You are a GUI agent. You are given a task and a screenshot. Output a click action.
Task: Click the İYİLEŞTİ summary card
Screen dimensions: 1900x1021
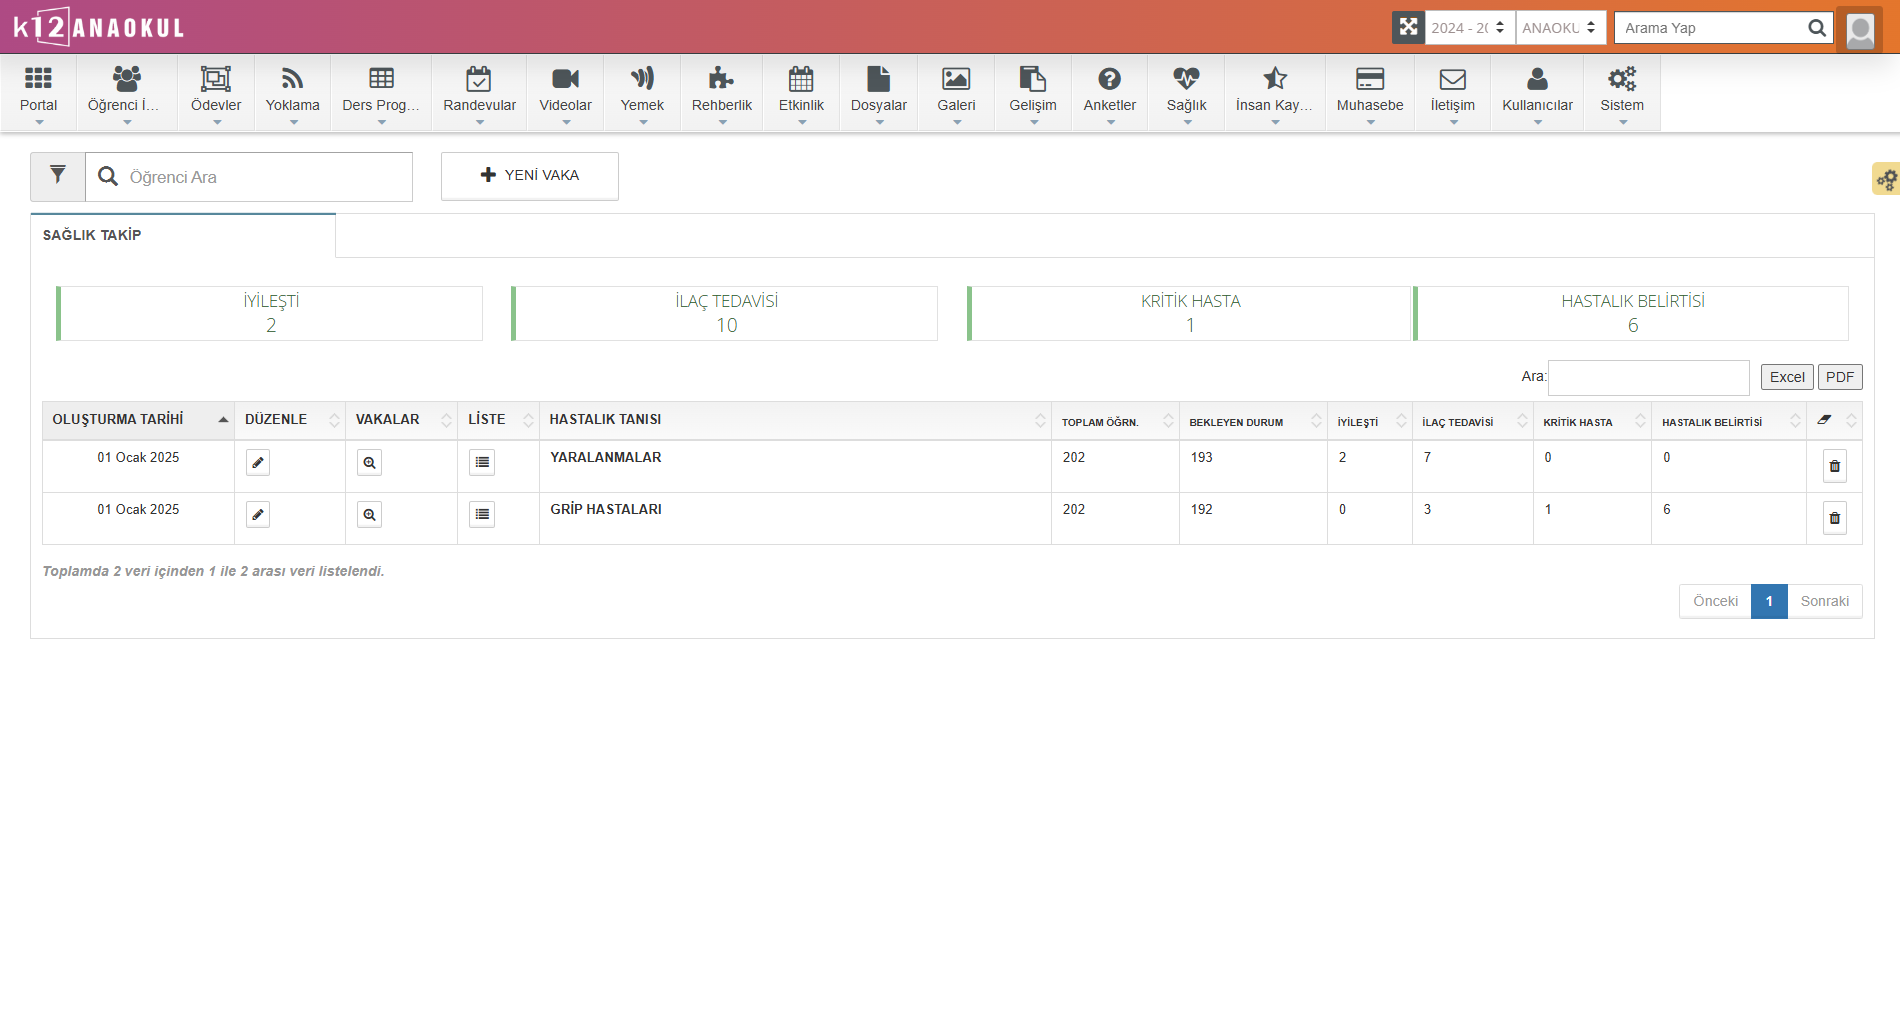[270, 313]
